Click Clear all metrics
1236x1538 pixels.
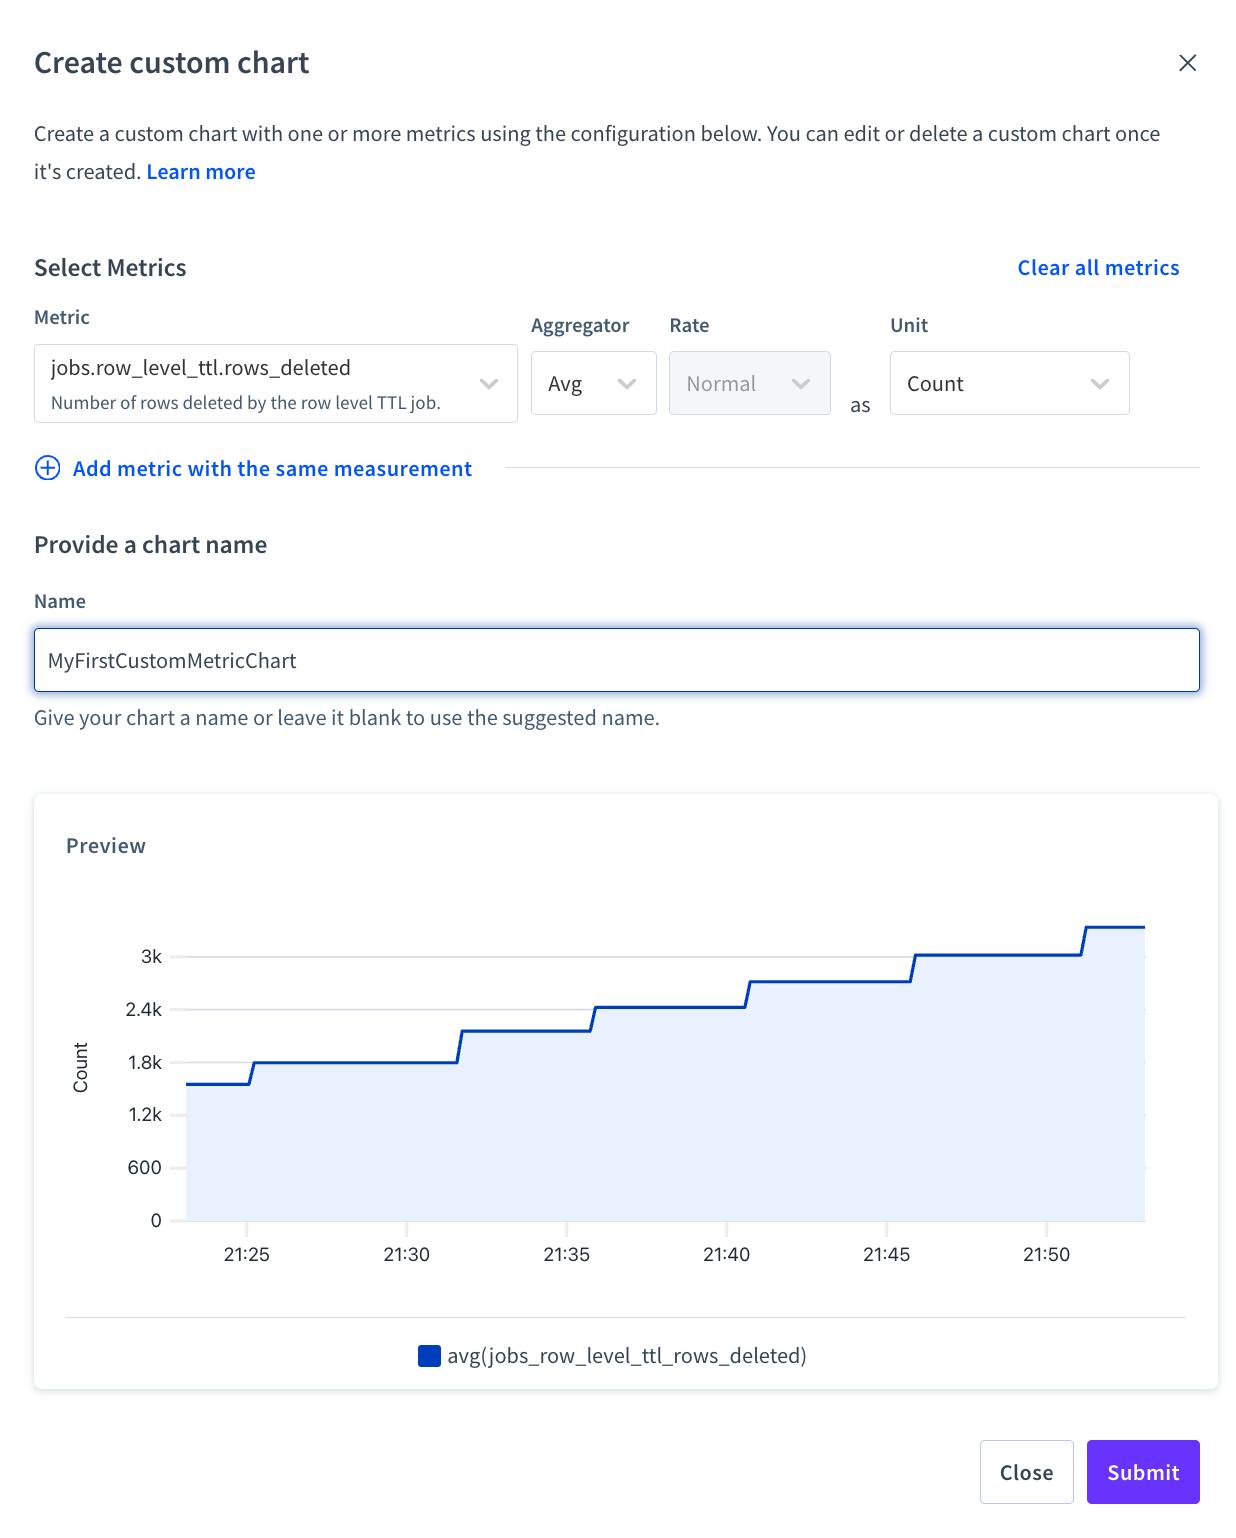click(x=1098, y=267)
